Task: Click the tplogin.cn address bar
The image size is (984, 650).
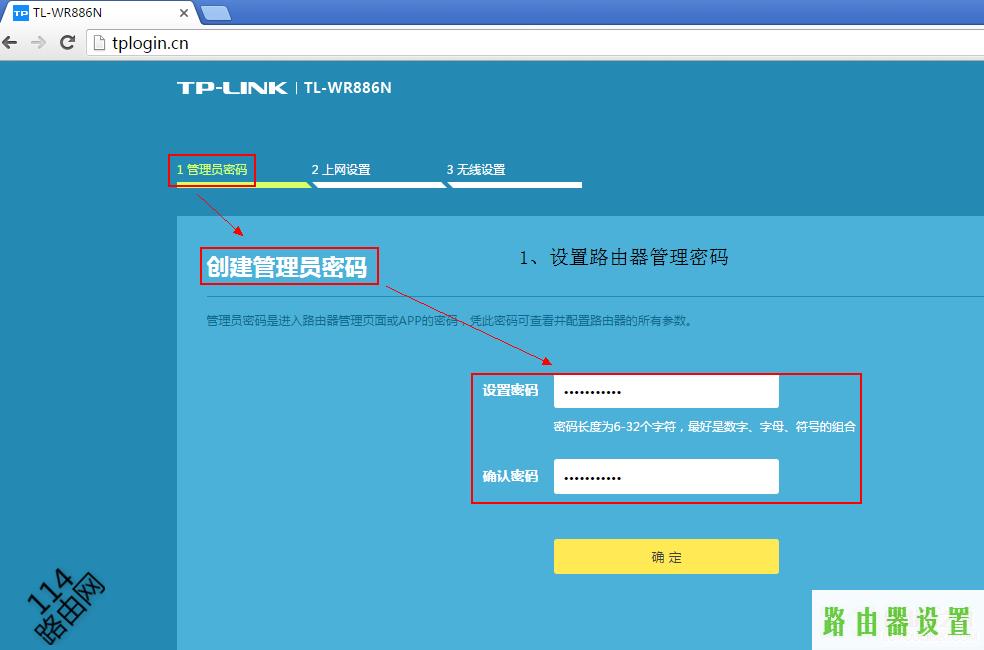Action: (x=533, y=43)
